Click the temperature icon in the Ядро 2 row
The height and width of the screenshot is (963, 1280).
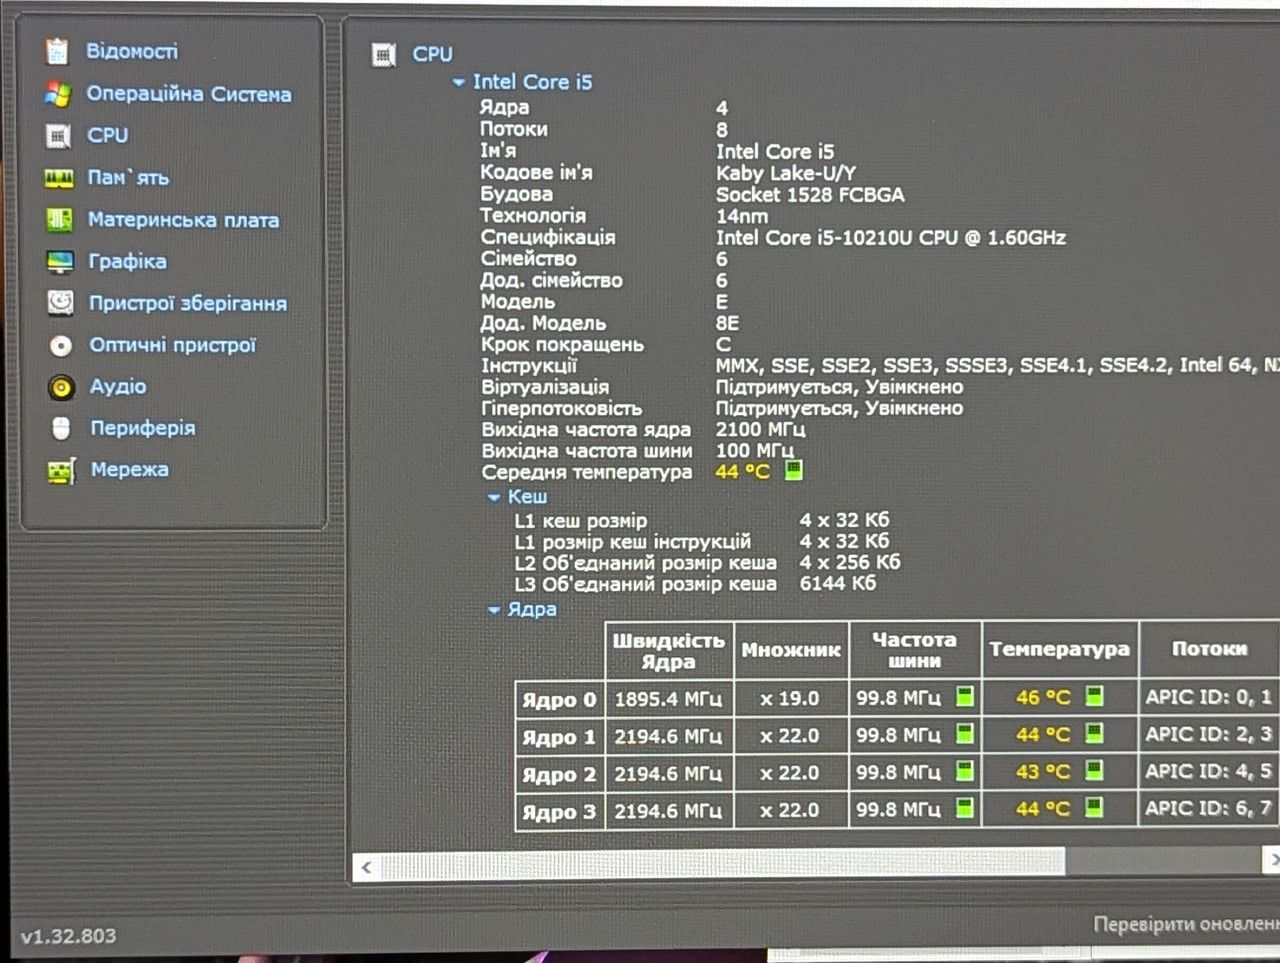(1095, 771)
